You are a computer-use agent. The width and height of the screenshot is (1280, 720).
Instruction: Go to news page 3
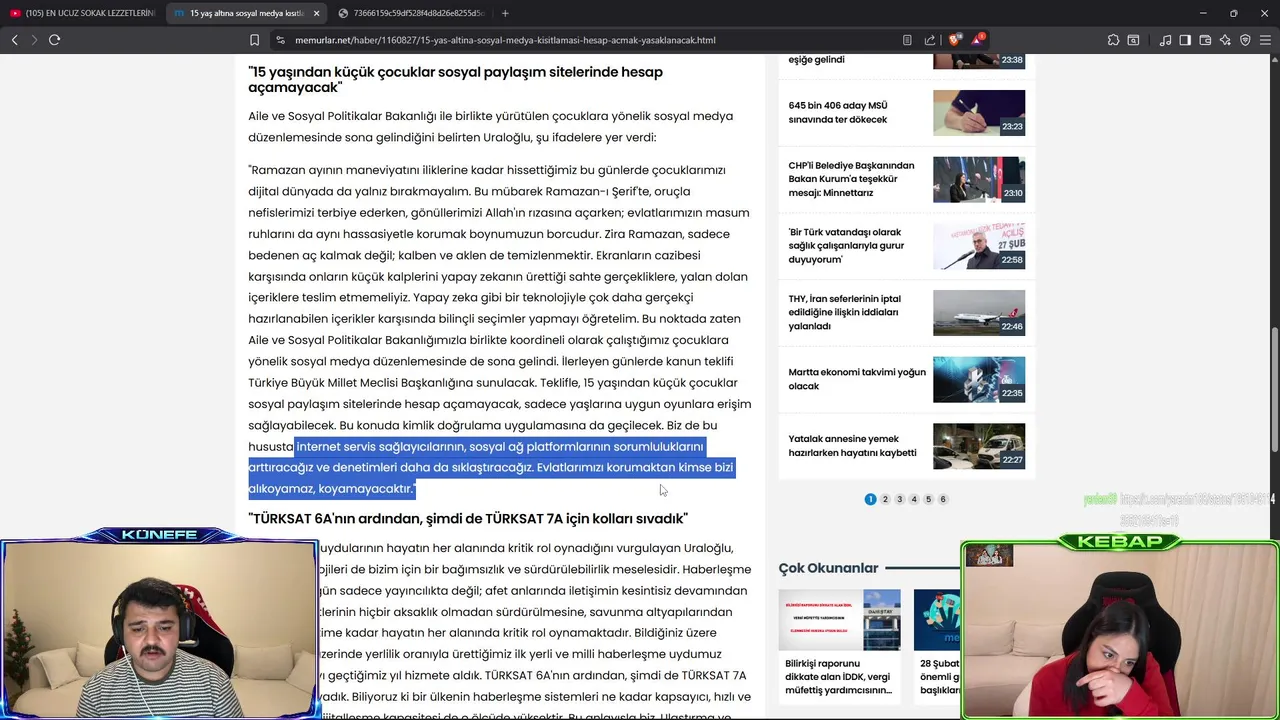click(x=899, y=499)
